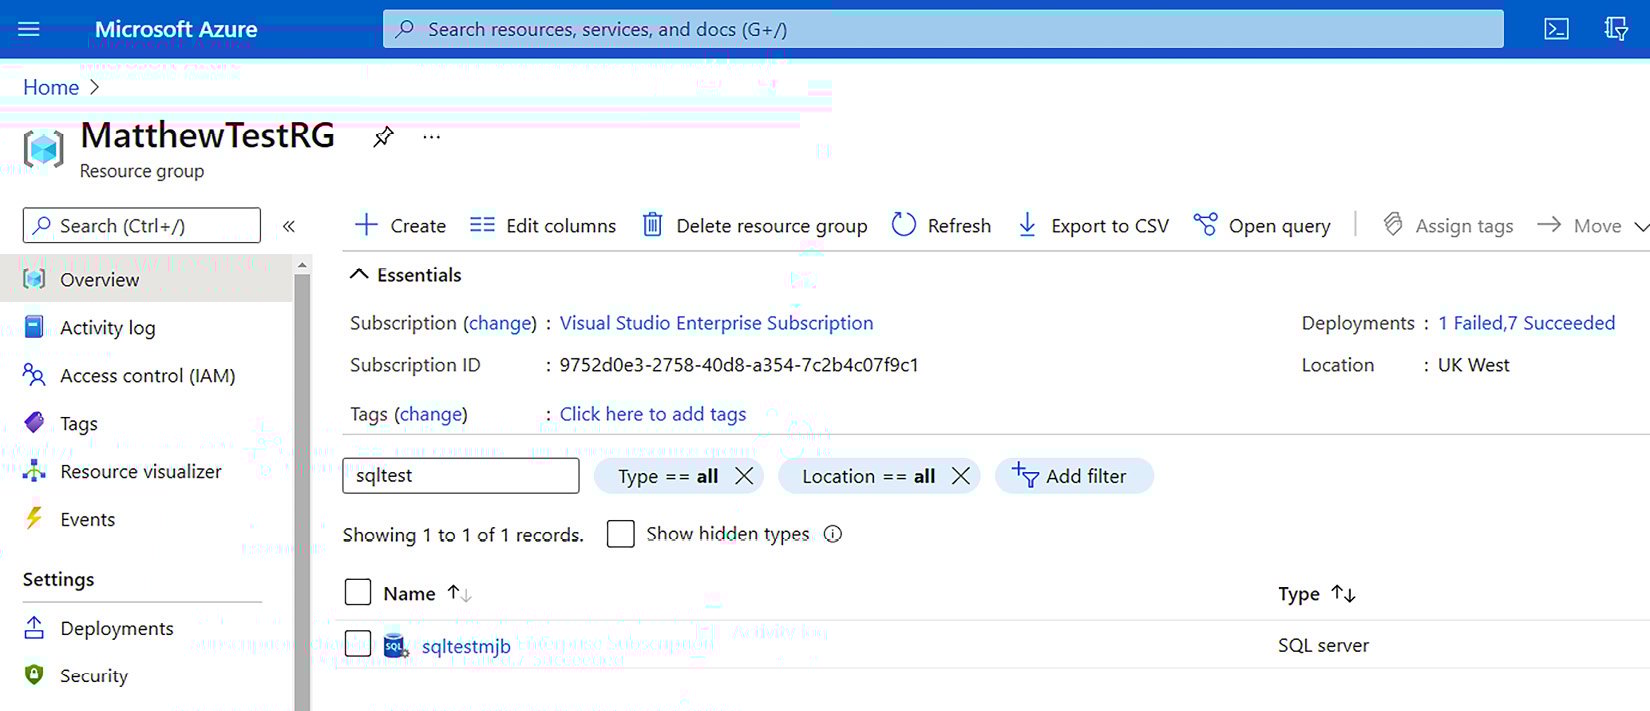1650x711 pixels.
Task: Click the Overview sidebar icon
Action: (34, 279)
